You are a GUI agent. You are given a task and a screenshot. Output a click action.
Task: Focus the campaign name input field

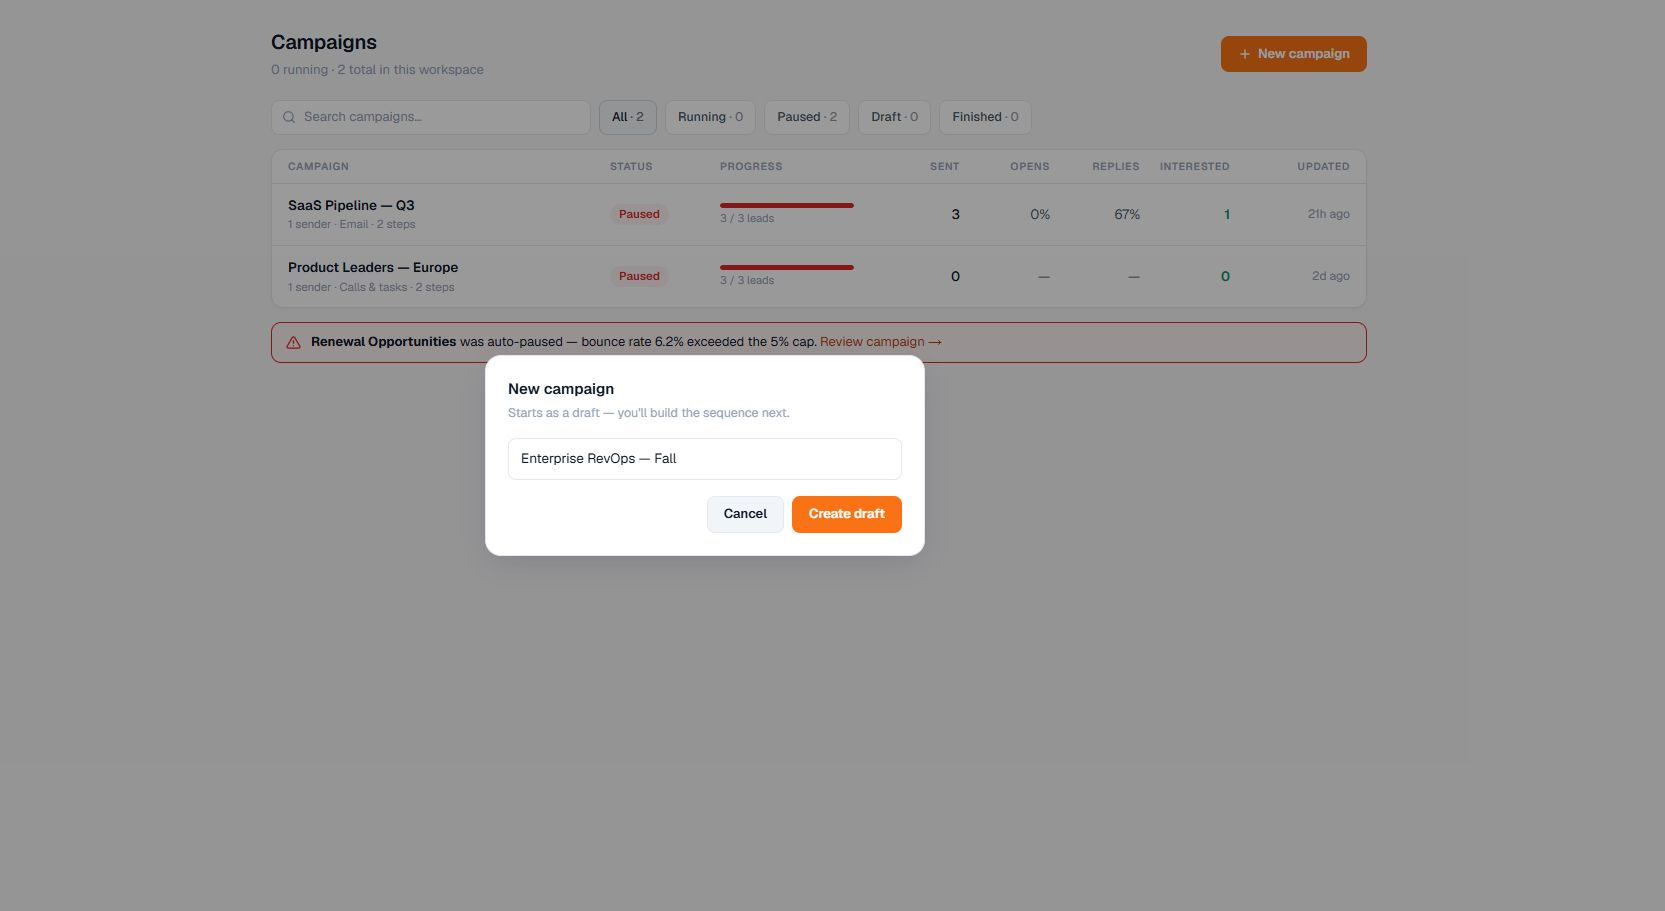[705, 459]
